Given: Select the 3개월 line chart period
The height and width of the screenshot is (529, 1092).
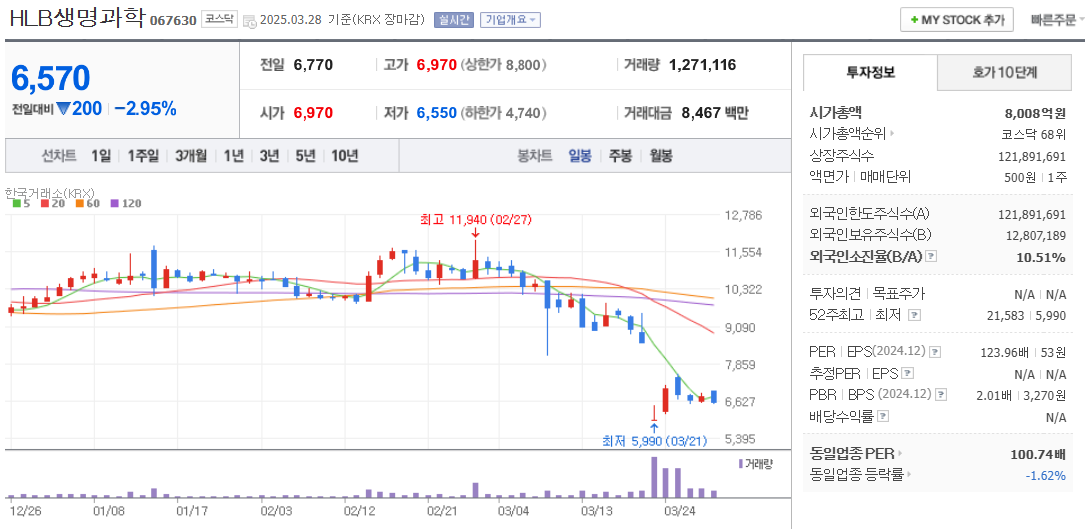Looking at the screenshot, I should (191, 156).
